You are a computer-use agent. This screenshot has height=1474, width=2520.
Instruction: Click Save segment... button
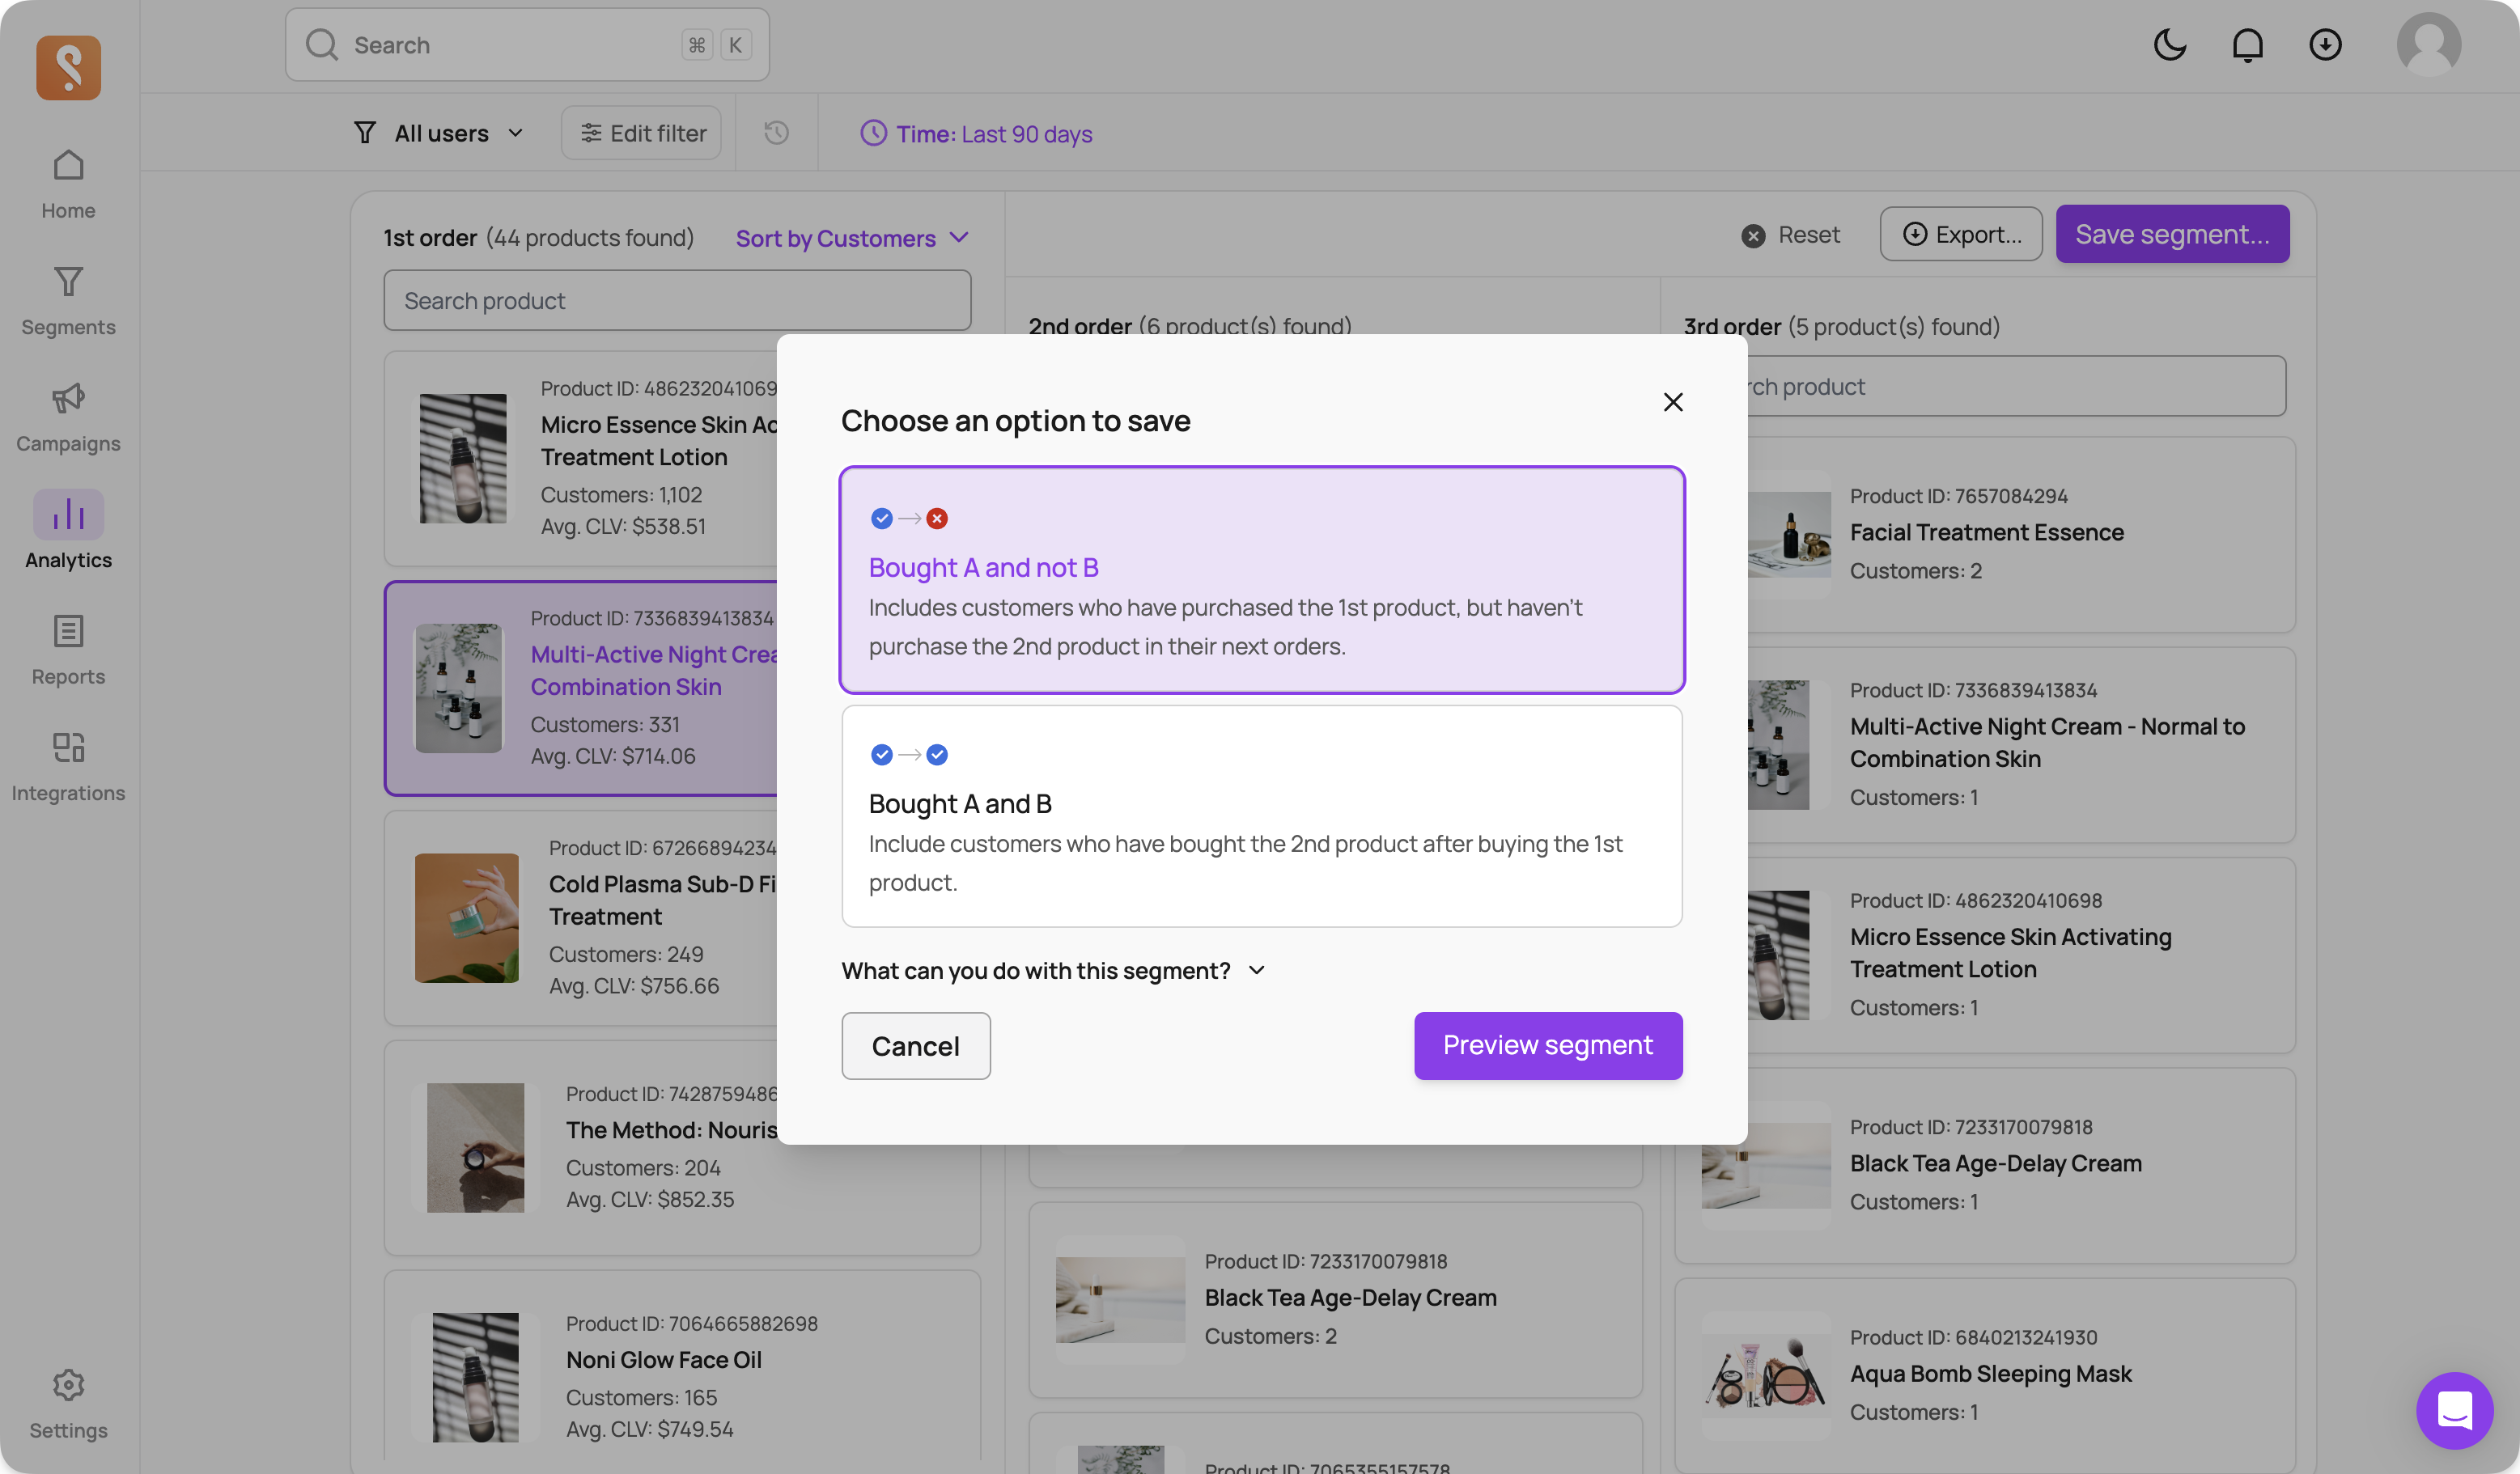2172,234
